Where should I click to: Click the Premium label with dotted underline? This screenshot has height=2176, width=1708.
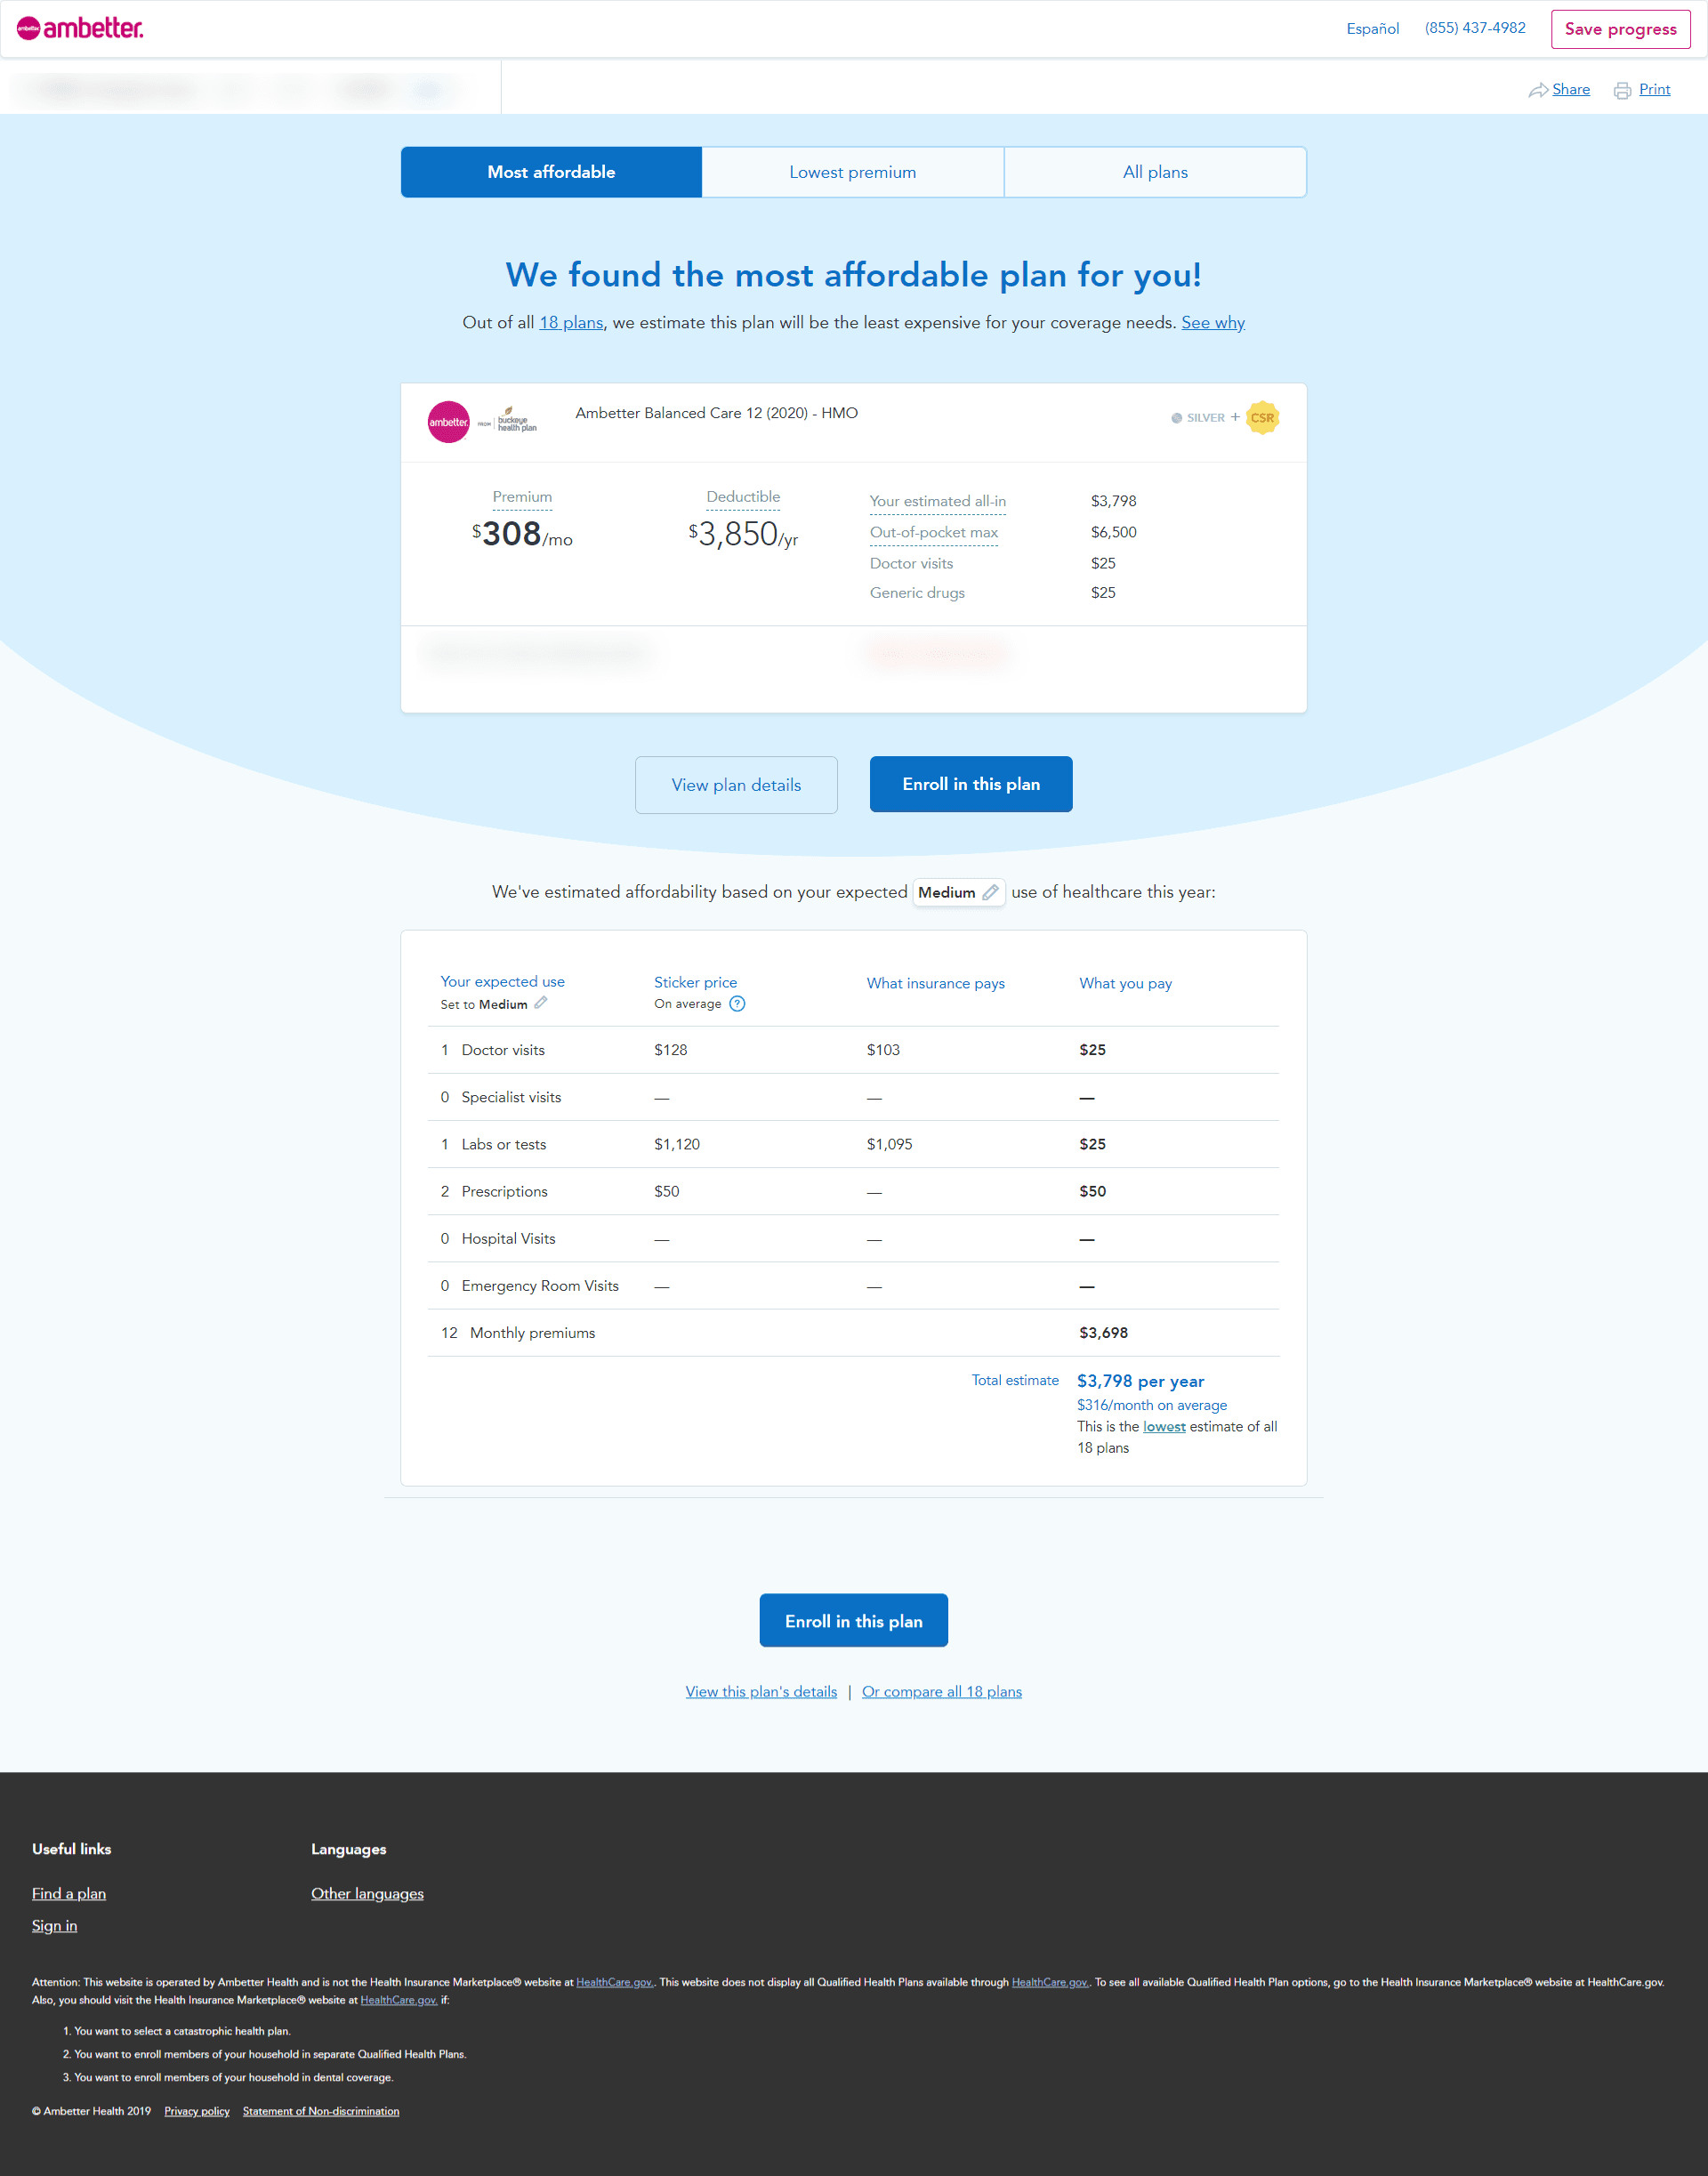[522, 497]
